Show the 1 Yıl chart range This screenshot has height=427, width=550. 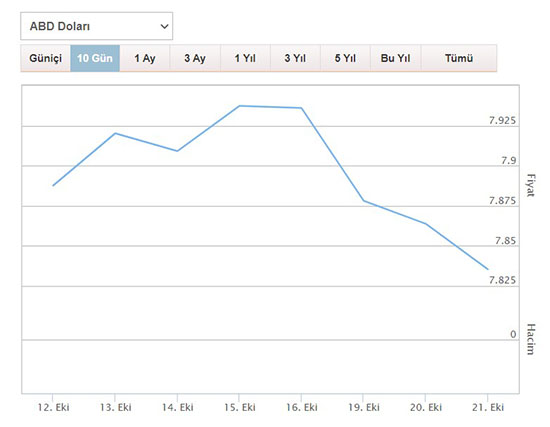coord(245,58)
